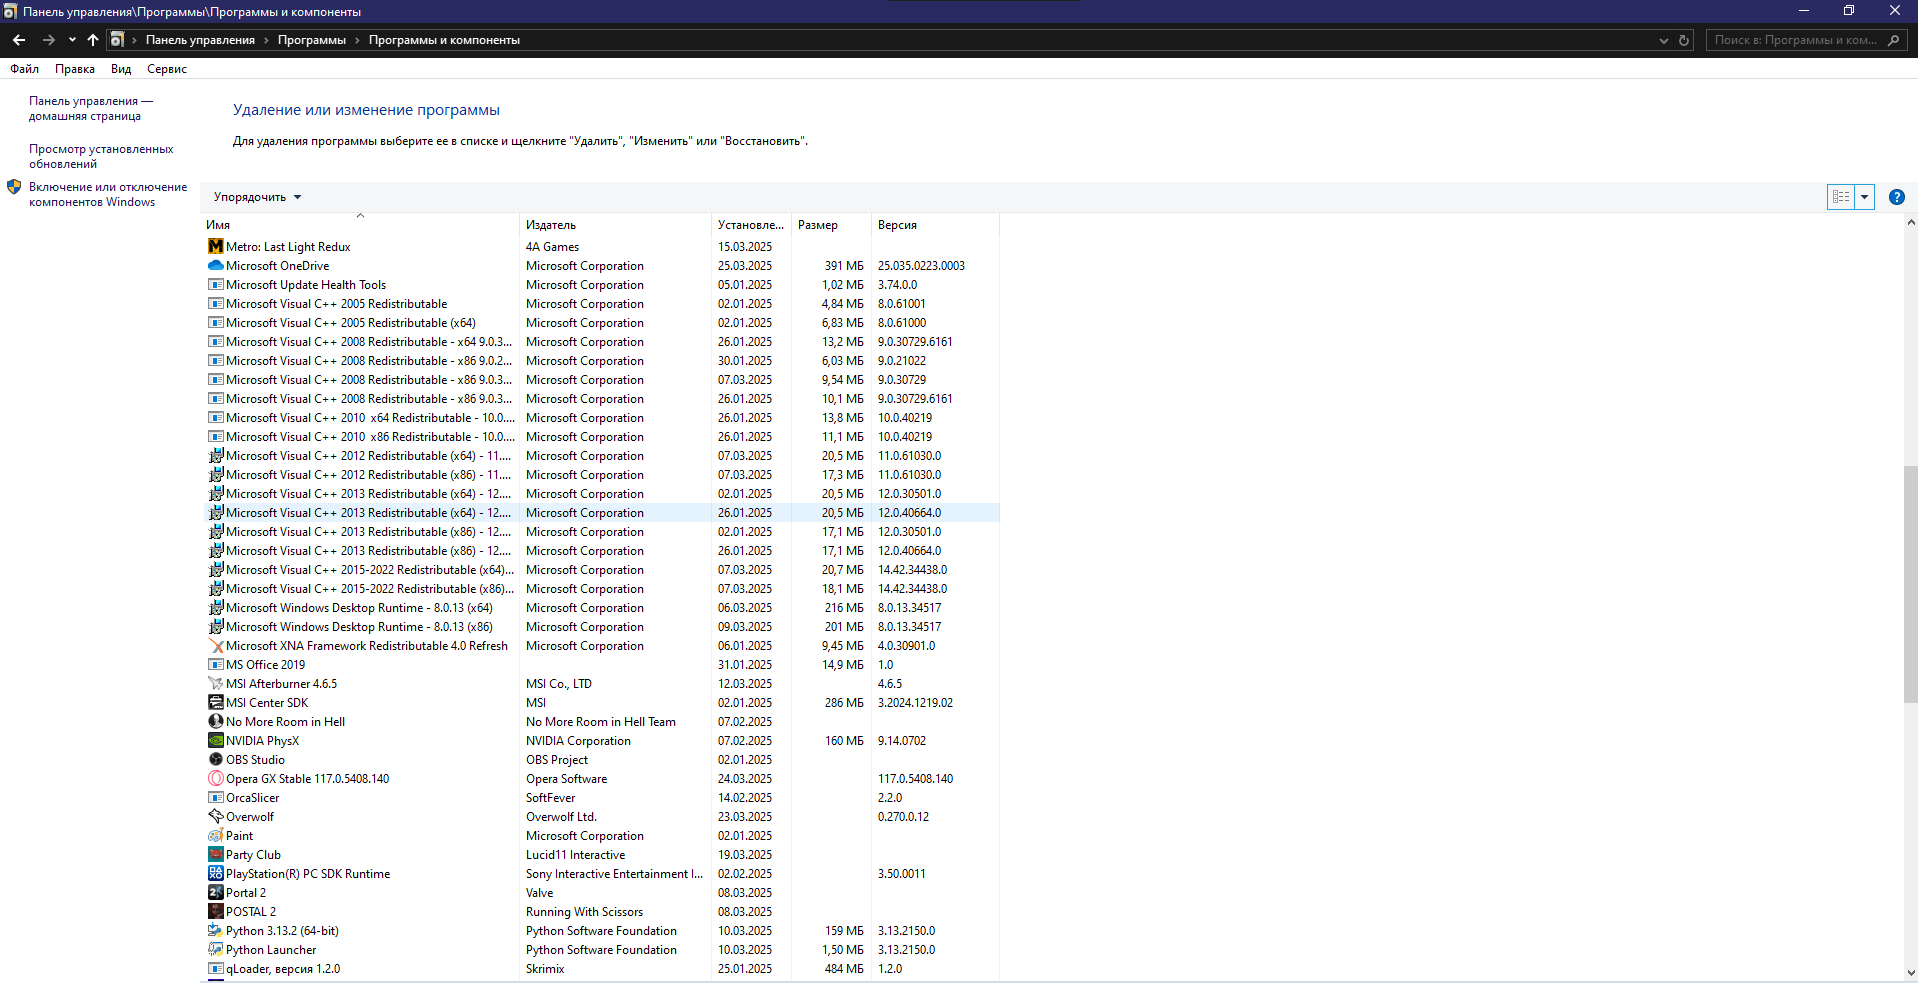This screenshot has height=983, width=1918.
Task: Open the Файл menu
Action: pyautogui.click(x=24, y=69)
